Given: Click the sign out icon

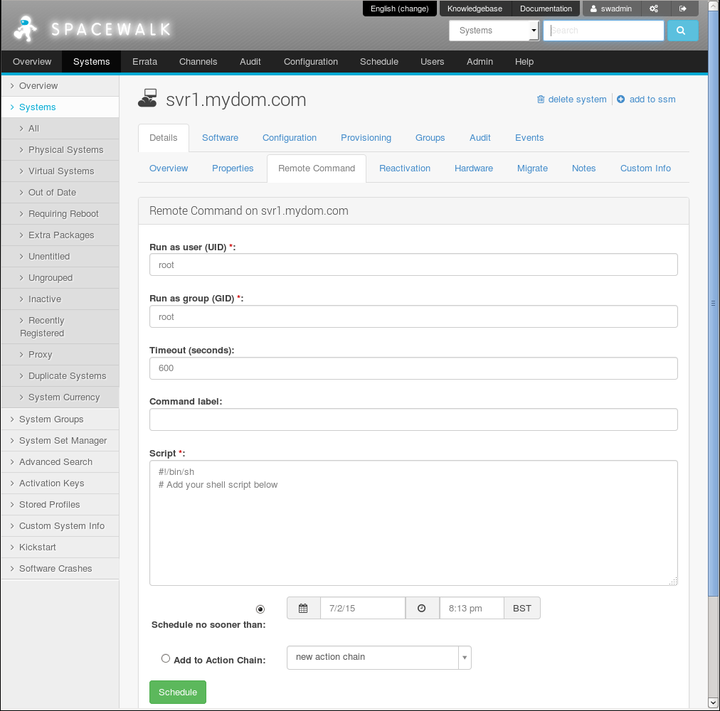Looking at the screenshot, I should pyautogui.click(x=682, y=9).
